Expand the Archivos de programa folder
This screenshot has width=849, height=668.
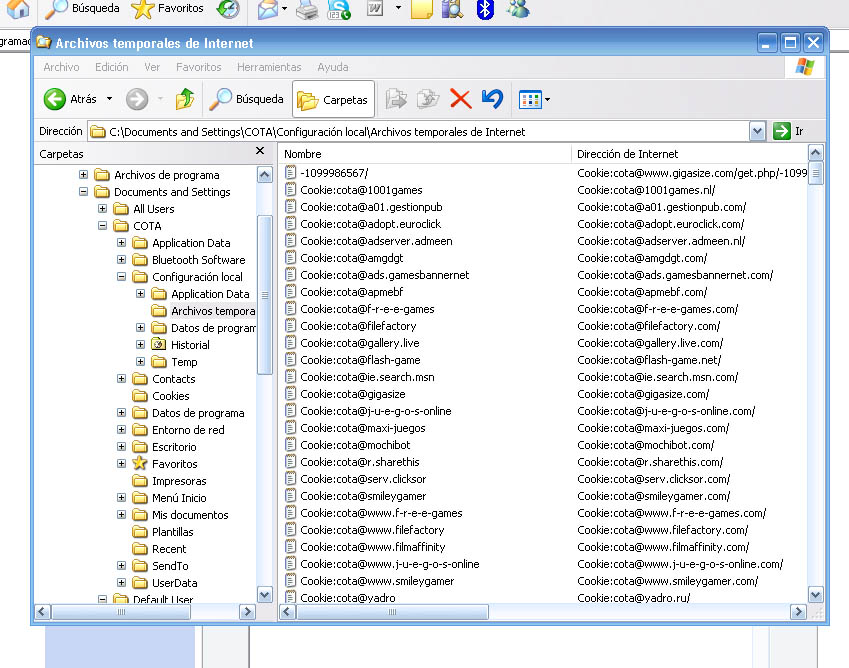coord(83,175)
